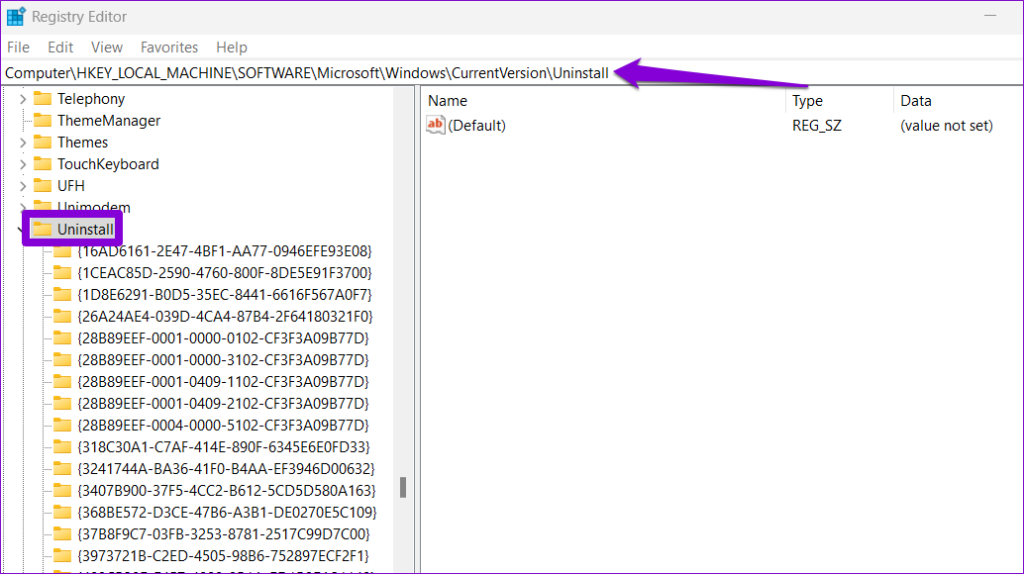Open the Help menu

tap(232, 47)
